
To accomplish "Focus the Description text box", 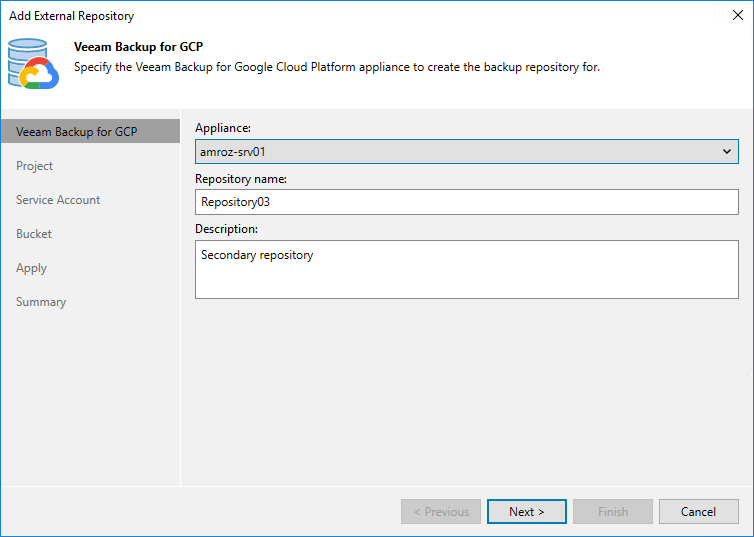I will coord(466,271).
